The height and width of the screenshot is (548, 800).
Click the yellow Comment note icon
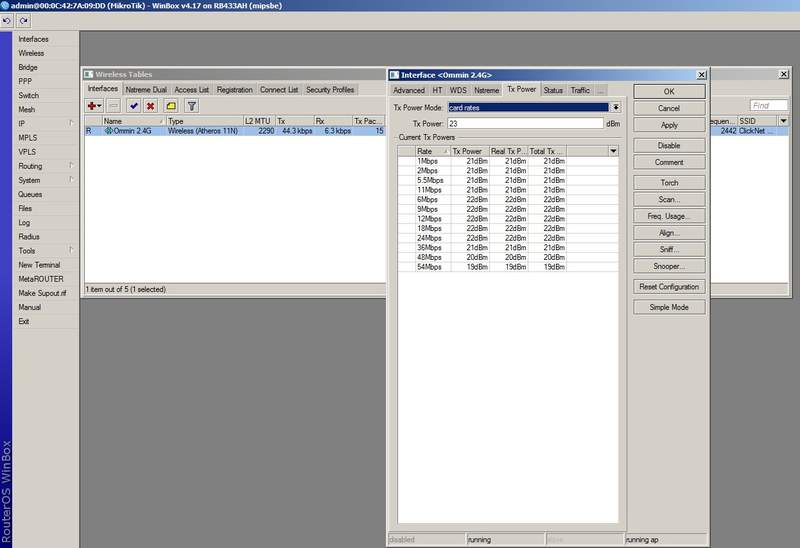tap(171, 105)
